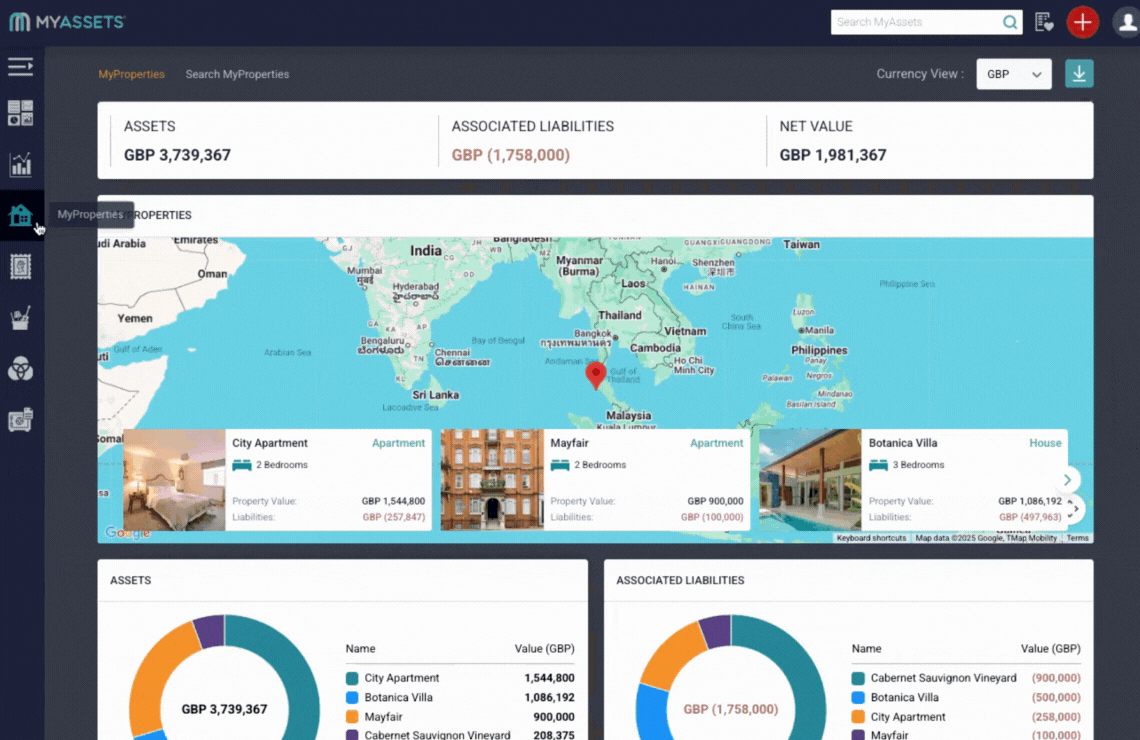Click the NET VALUE GBP 1,981,367
Screen dimensions: 1140x740
coord(832,155)
